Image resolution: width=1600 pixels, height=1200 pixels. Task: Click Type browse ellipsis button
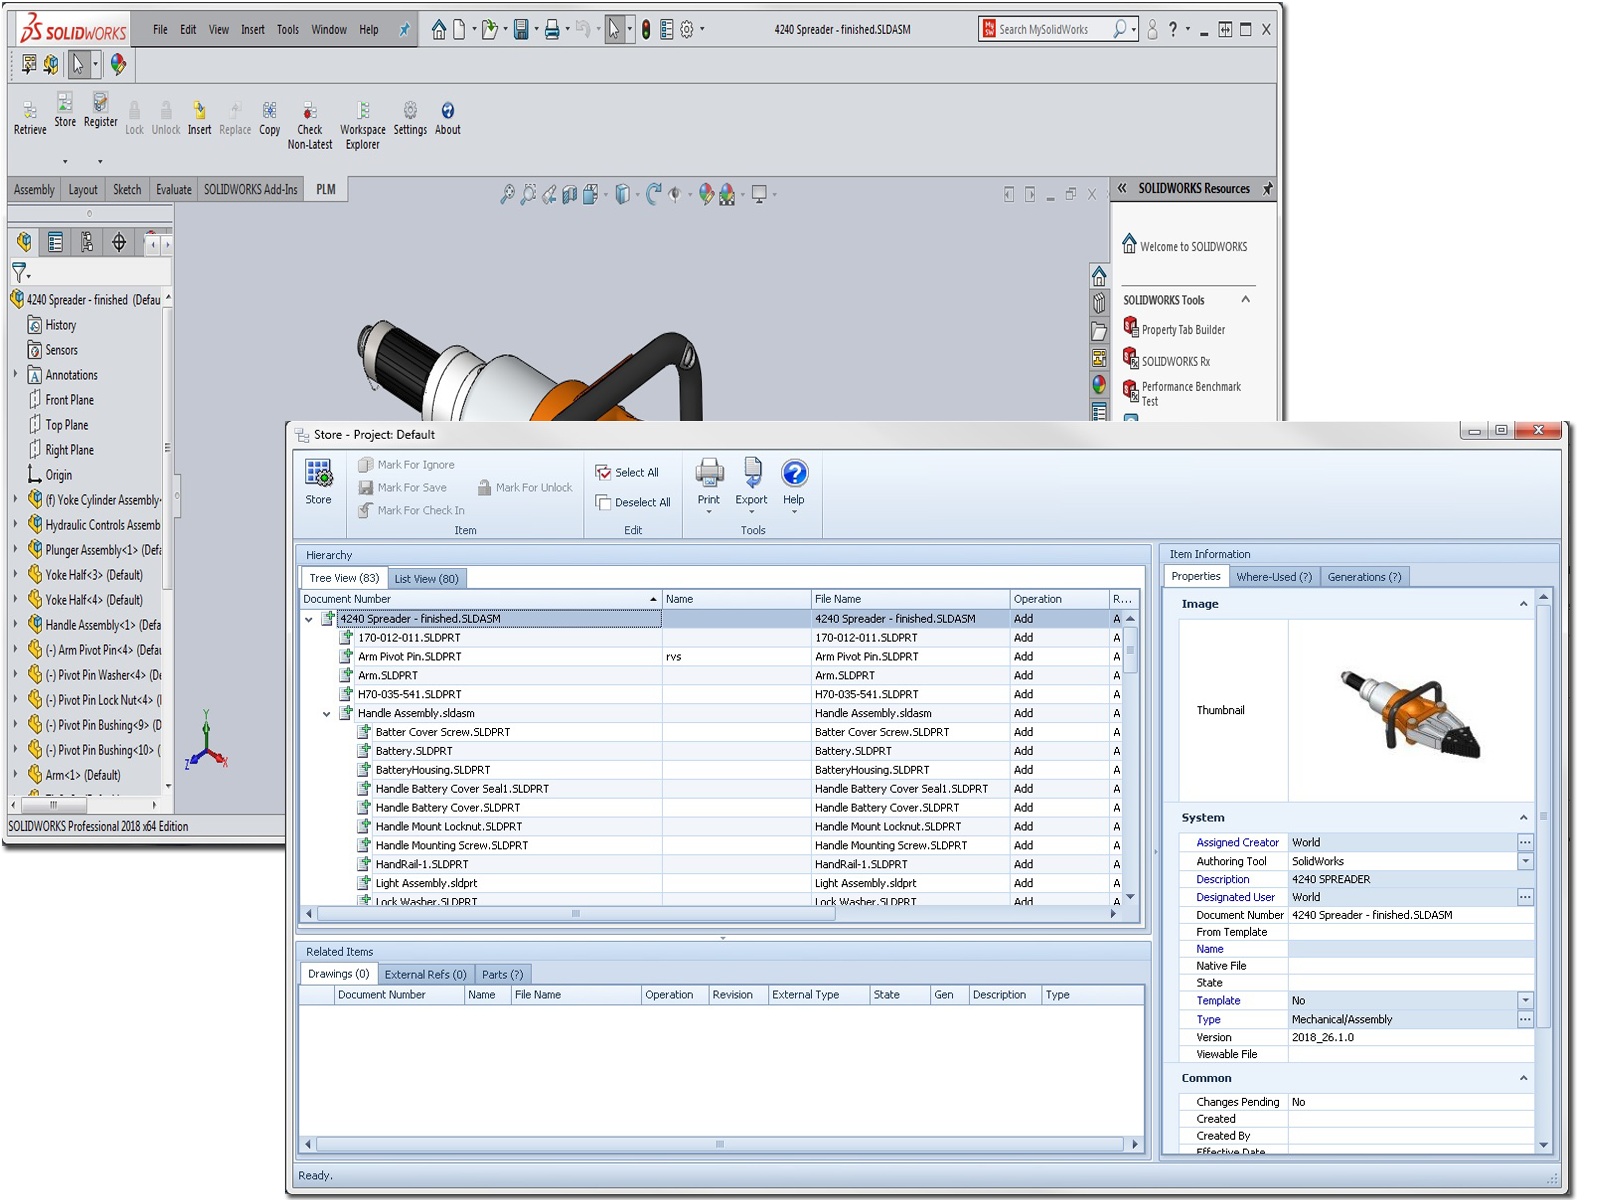click(1525, 1019)
